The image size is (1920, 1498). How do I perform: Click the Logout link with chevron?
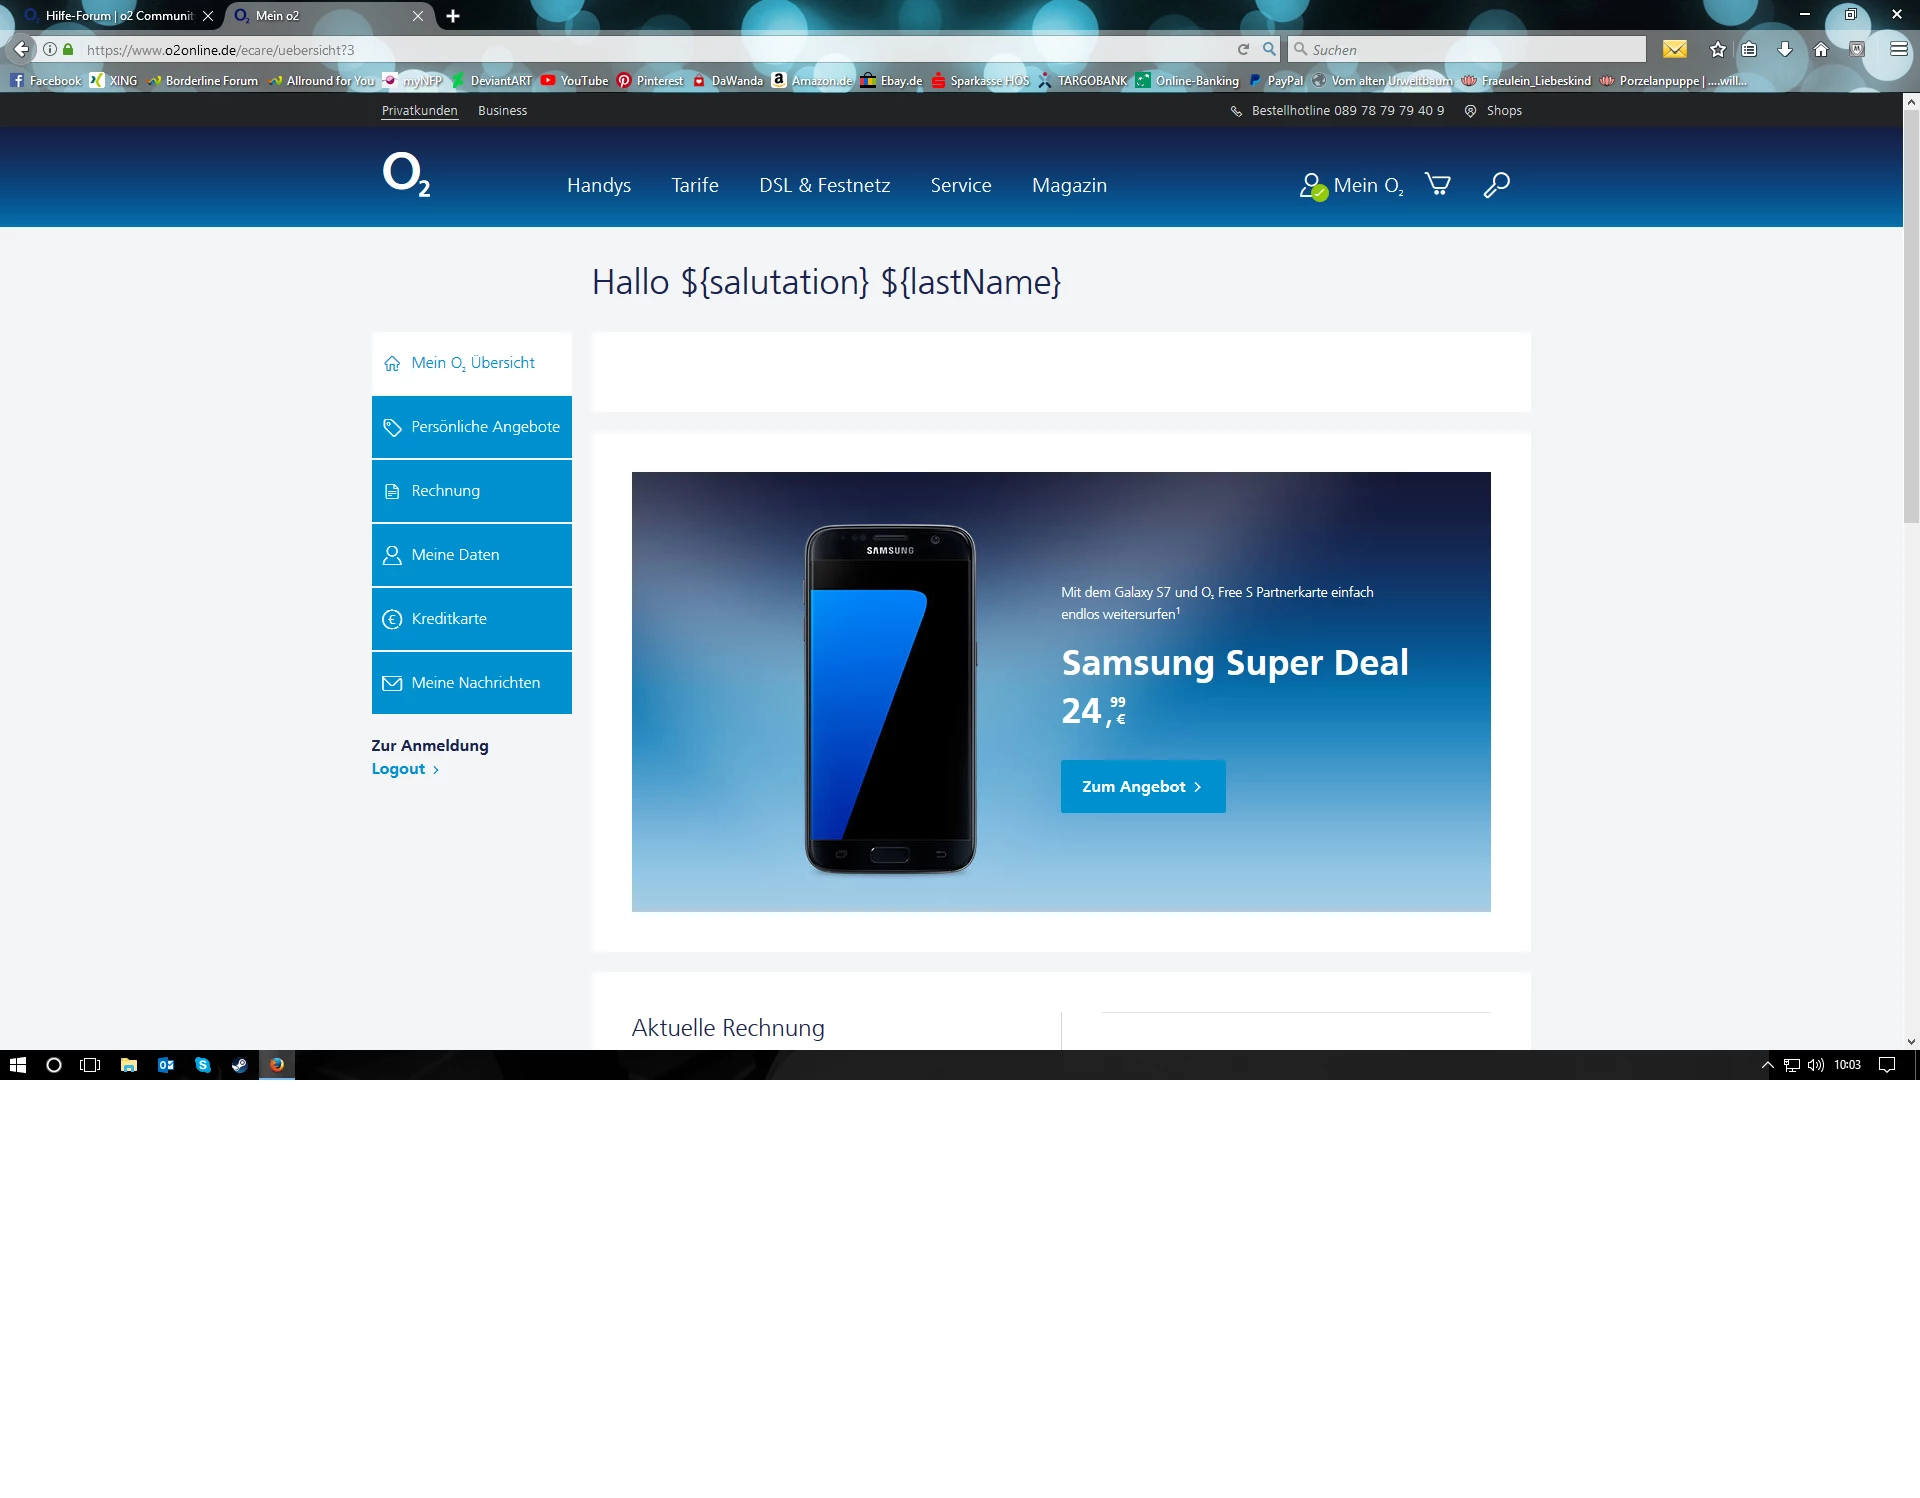[x=405, y=769]
